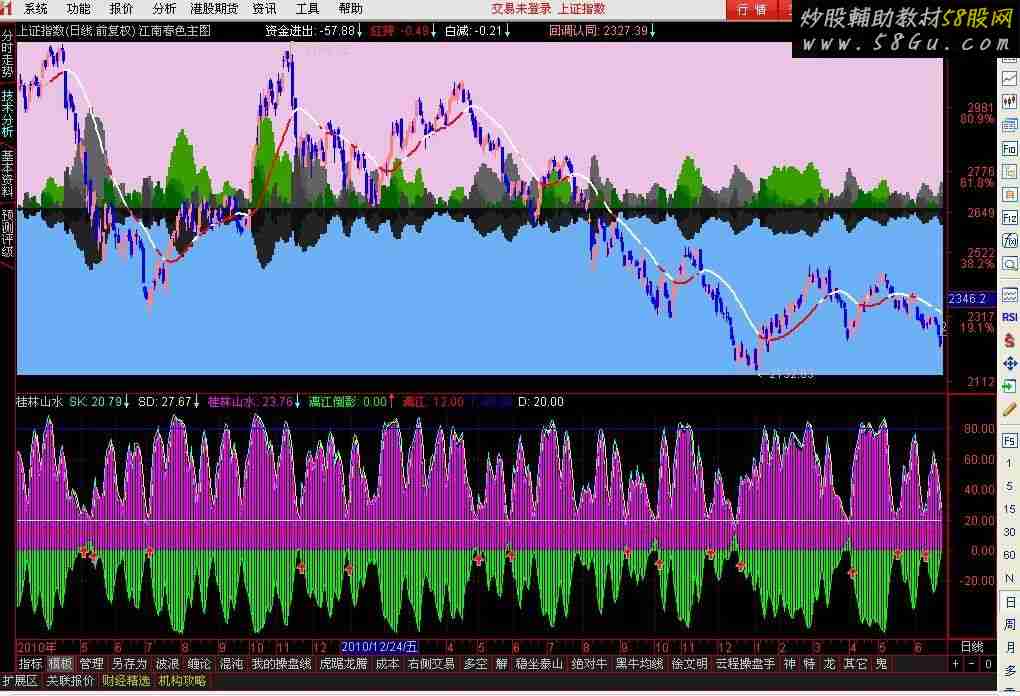The width and height of the screenshot is (1020, 696).
Task: Open the 分析 menu
Action: 164,8
